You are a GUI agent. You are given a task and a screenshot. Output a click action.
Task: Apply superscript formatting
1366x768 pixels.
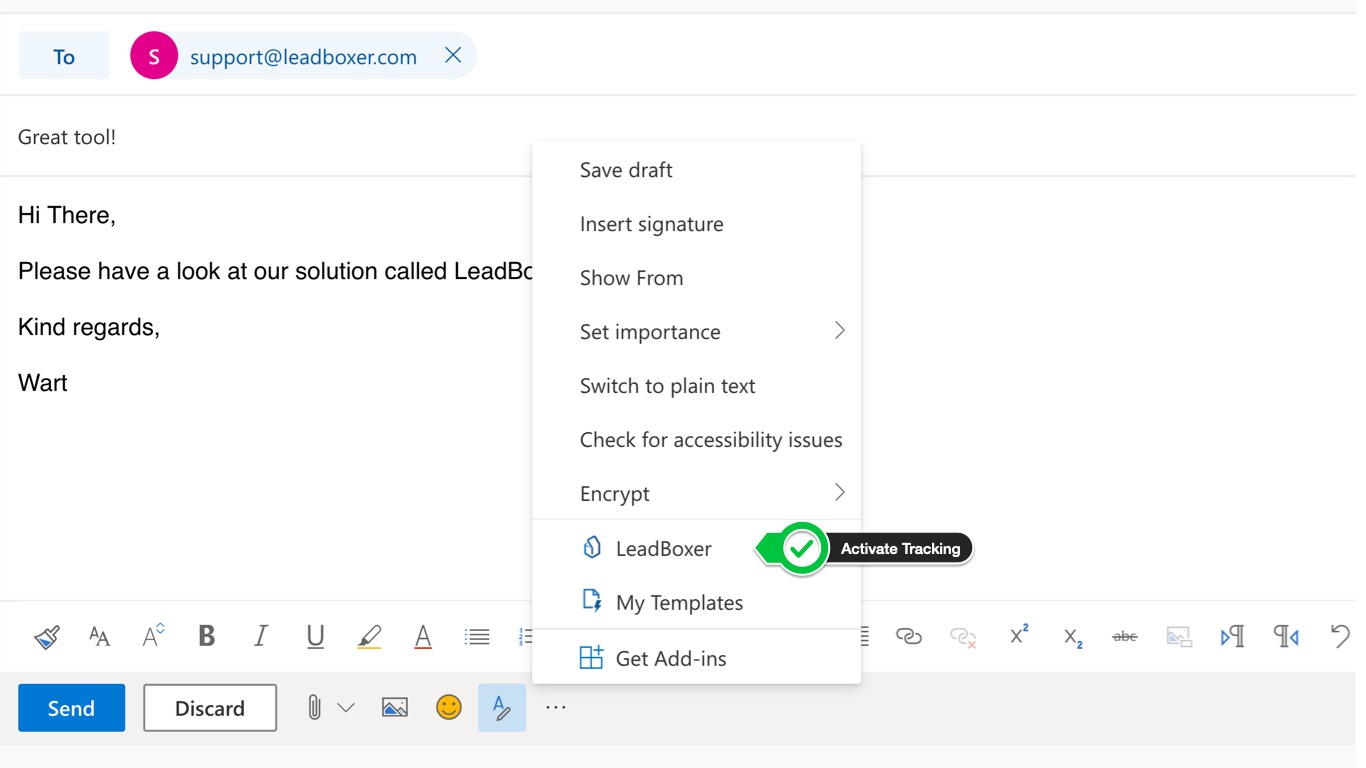pyautogui.click(x=1019, y=636)
